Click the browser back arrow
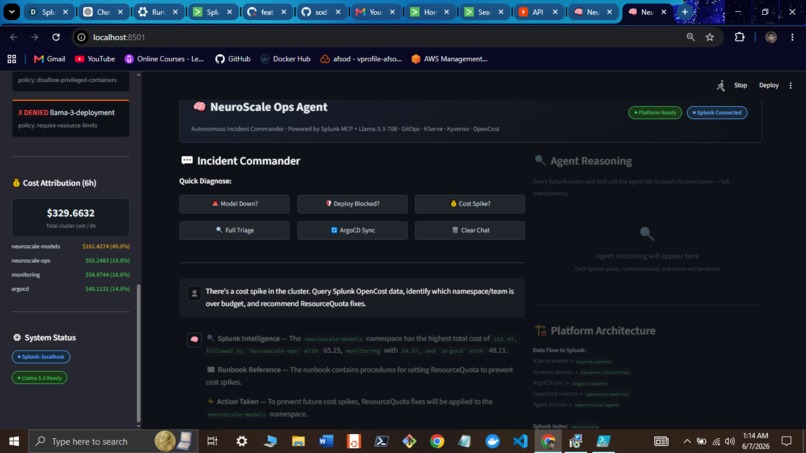The height and width of the screenshot is (453, 806). (x=14, y=37)
